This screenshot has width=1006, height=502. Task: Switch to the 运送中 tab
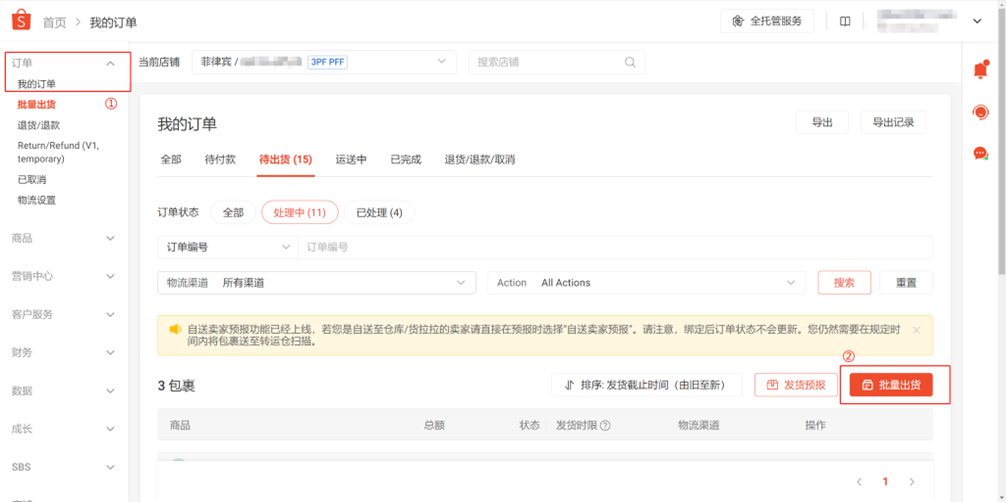(x=351, y=159)
